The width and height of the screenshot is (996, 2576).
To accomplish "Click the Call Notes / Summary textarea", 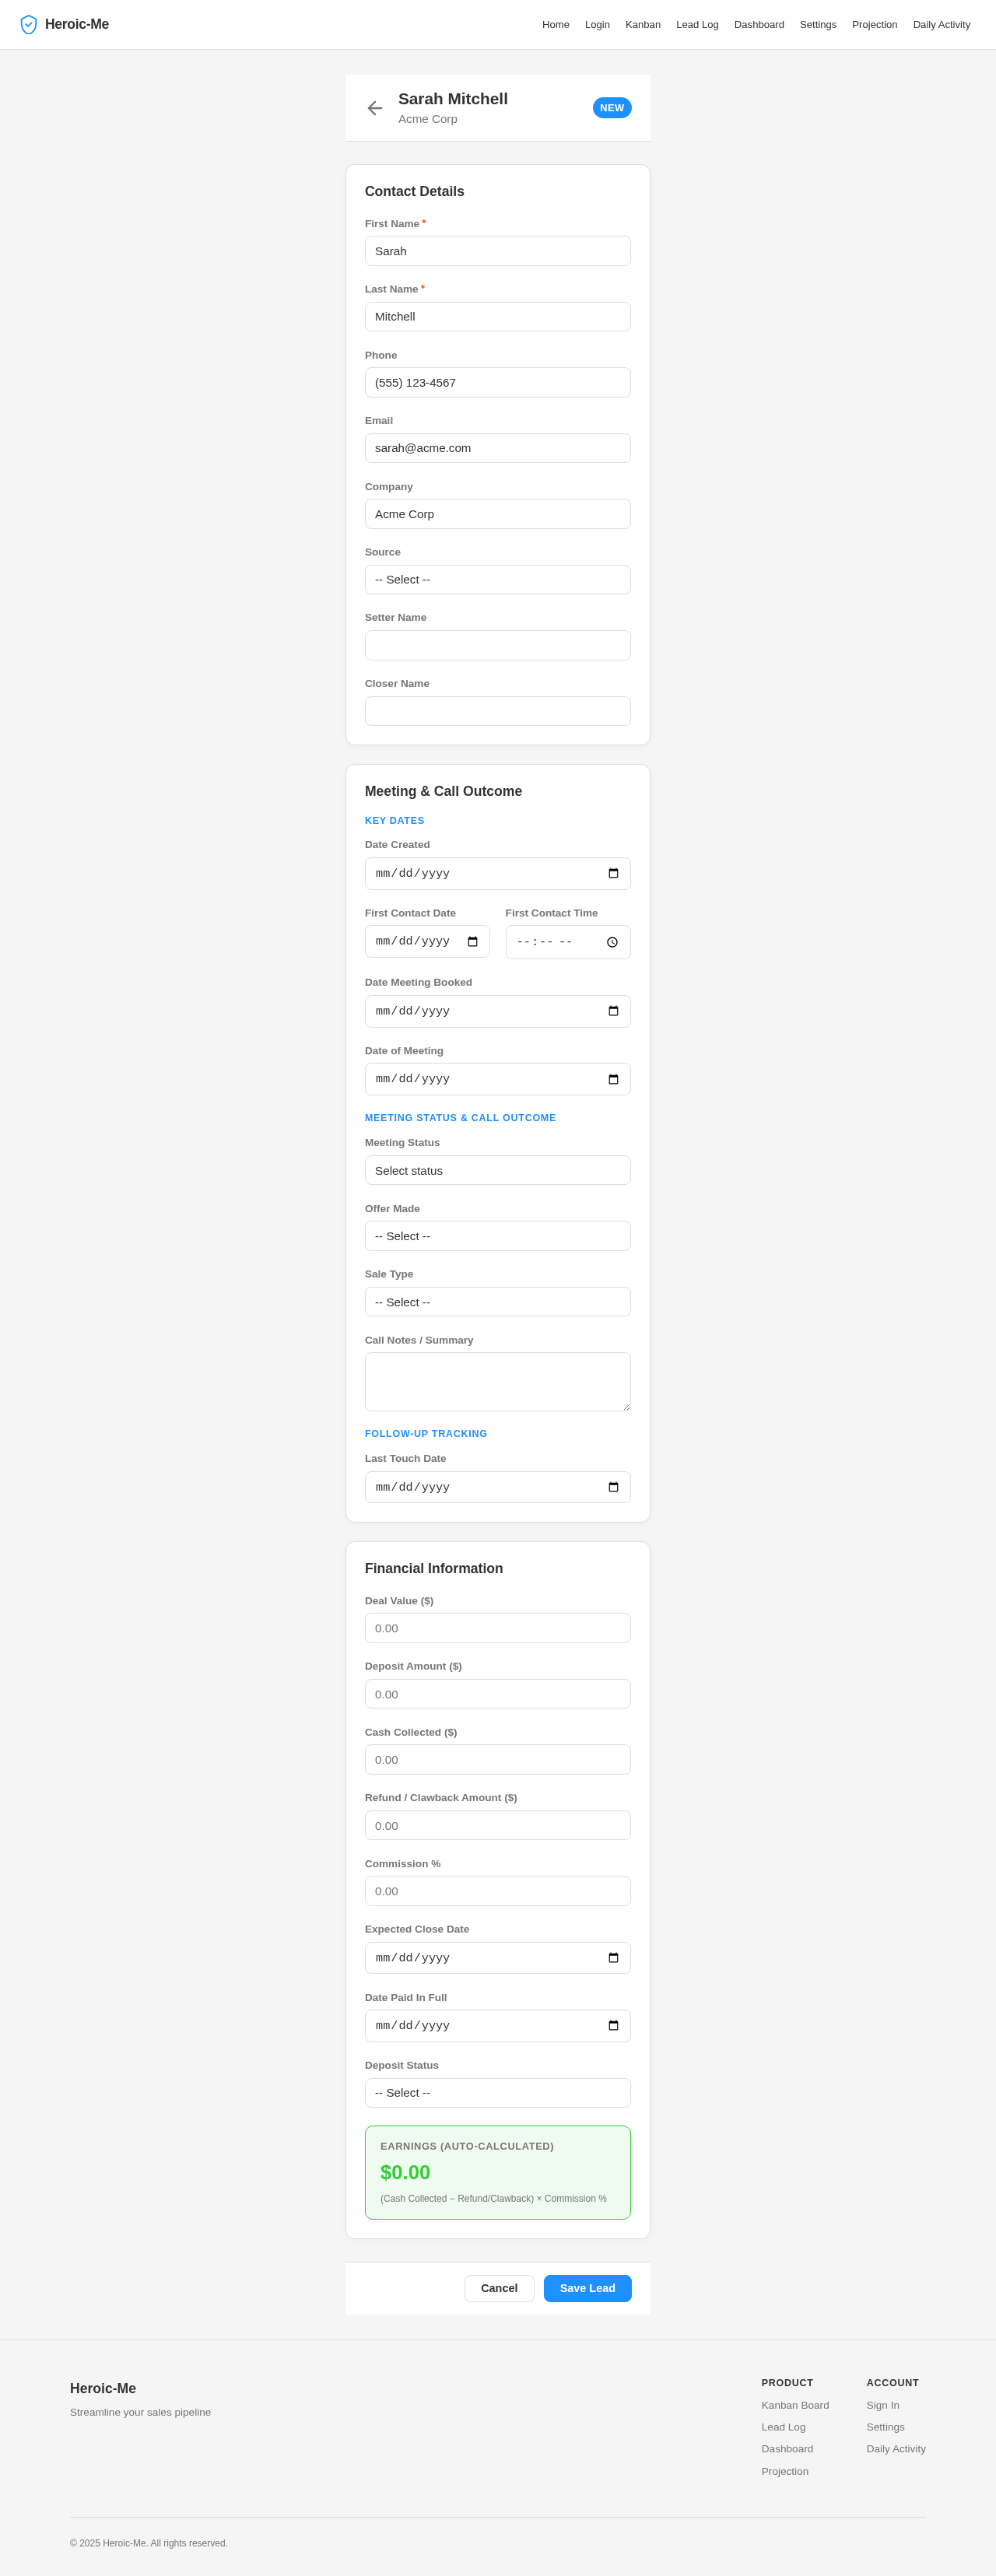I will coord(498,1382).
